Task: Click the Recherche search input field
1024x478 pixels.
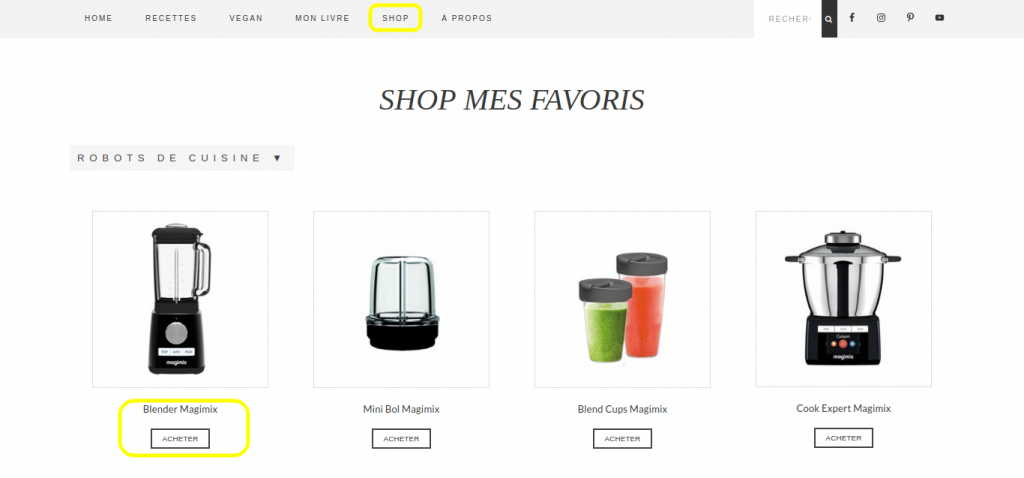Action: [x=788, y=19]
